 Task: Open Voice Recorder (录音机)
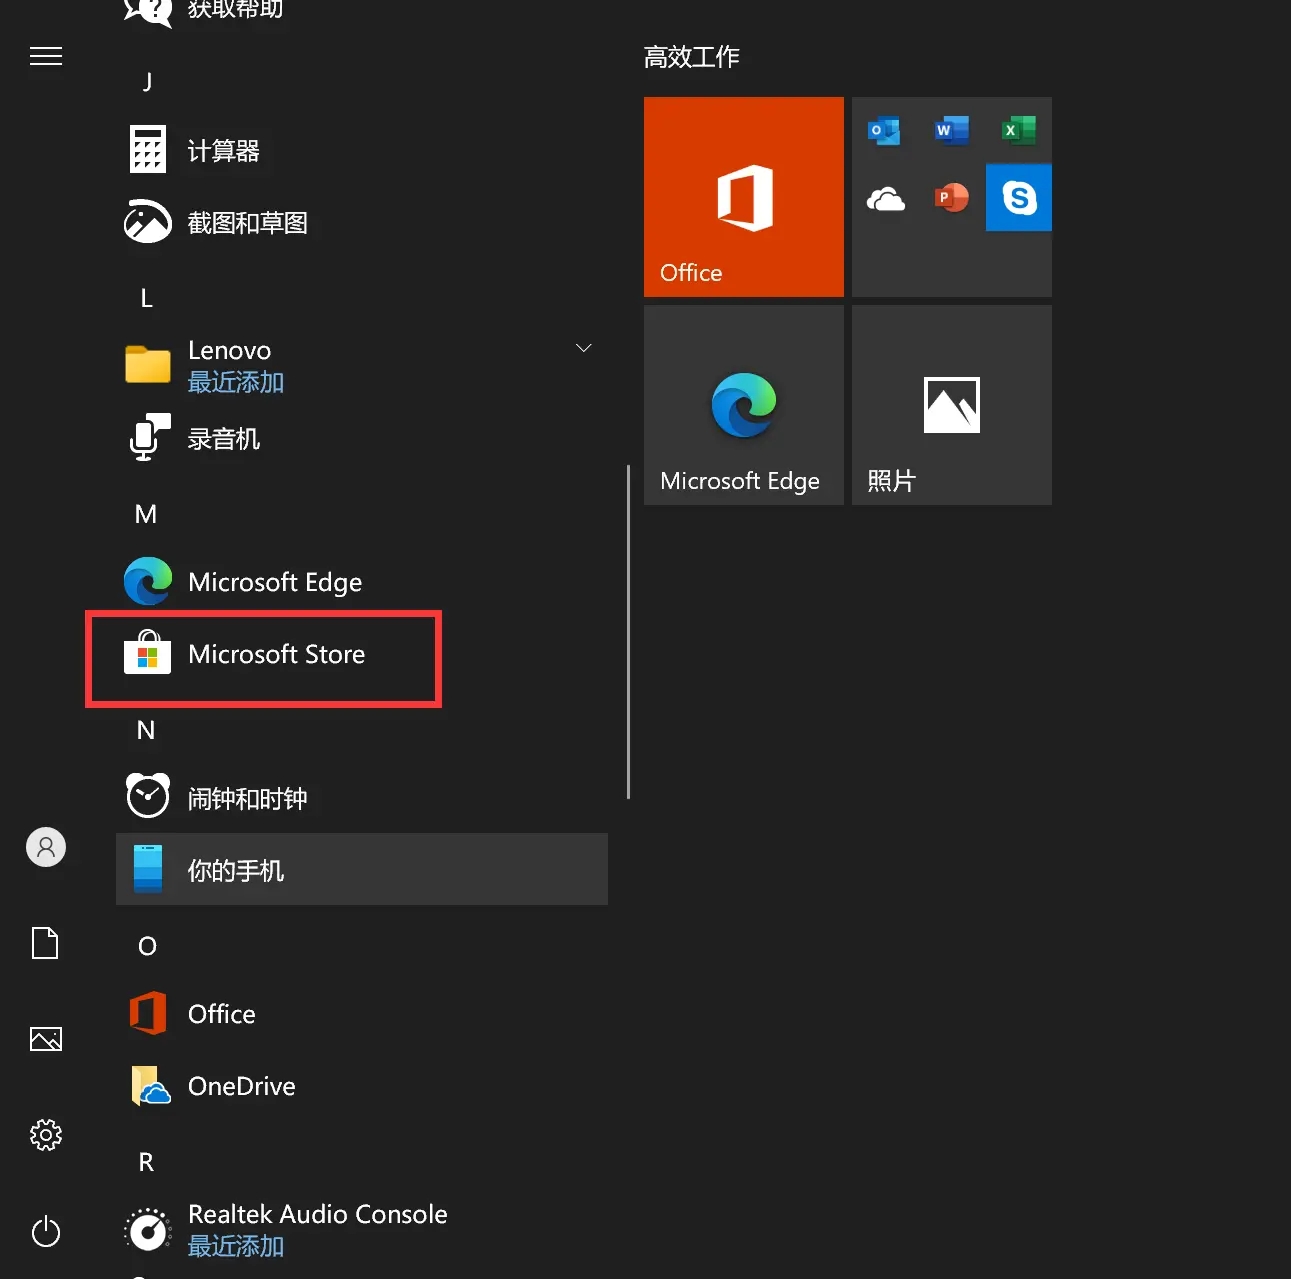pos(222,439)
